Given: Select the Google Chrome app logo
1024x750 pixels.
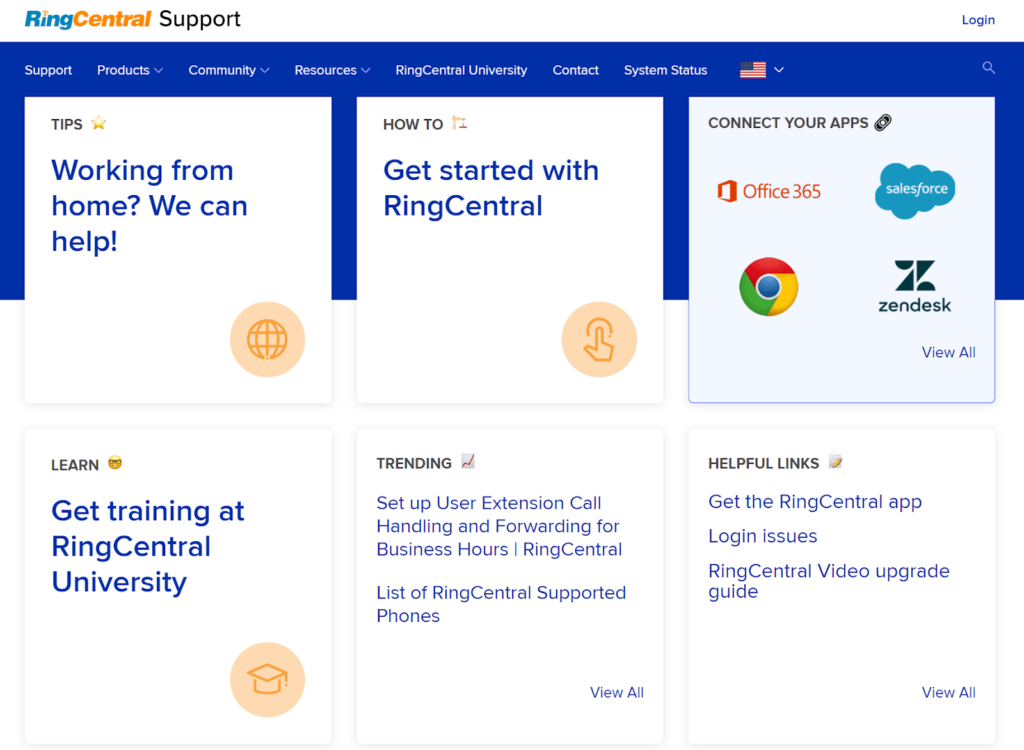Looking at the screenshot, I should click(x=769, y=287).
